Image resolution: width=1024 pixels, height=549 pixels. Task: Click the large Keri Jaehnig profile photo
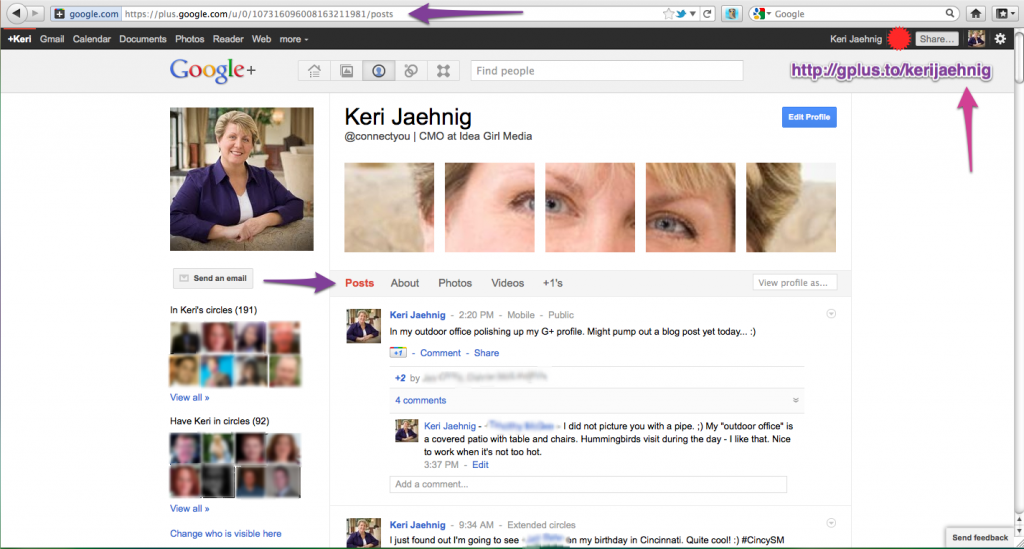242,179
